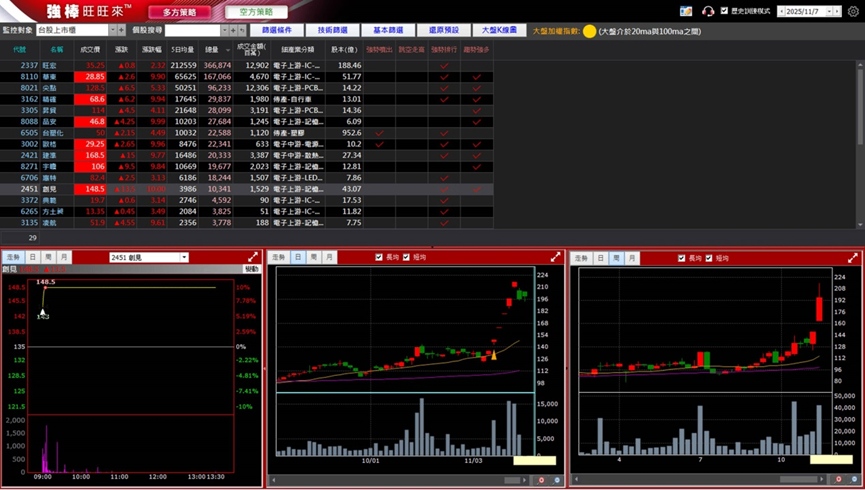
Task: Click the 大盤K線圖 button
Action: coord(498,31)
